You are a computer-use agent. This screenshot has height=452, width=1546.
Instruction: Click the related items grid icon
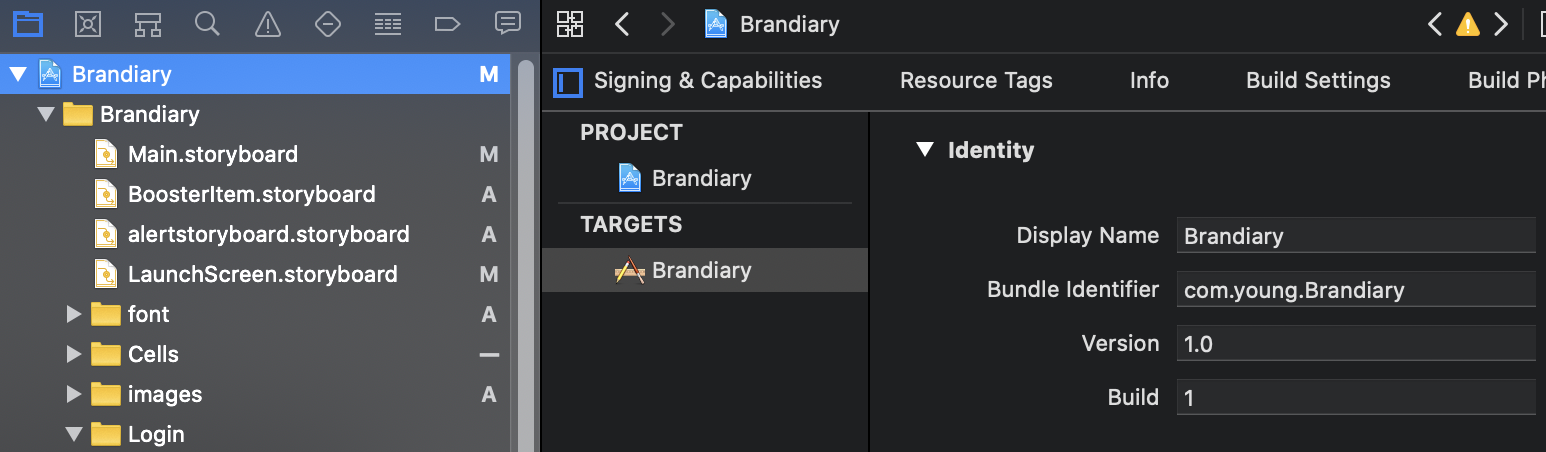tap(570, 24)
